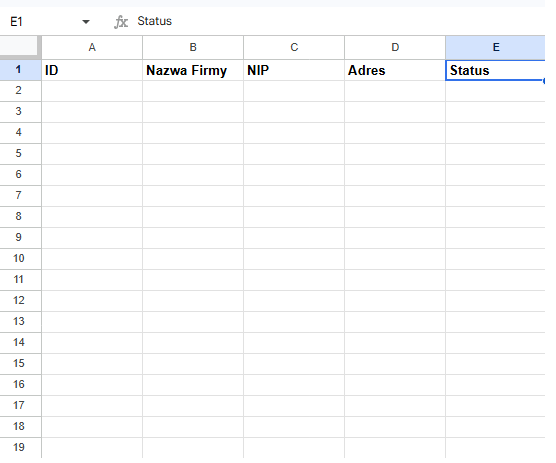Open the Name box dropdown arrow
Viewport: 556px width, 463px height.
pos(85,22)
